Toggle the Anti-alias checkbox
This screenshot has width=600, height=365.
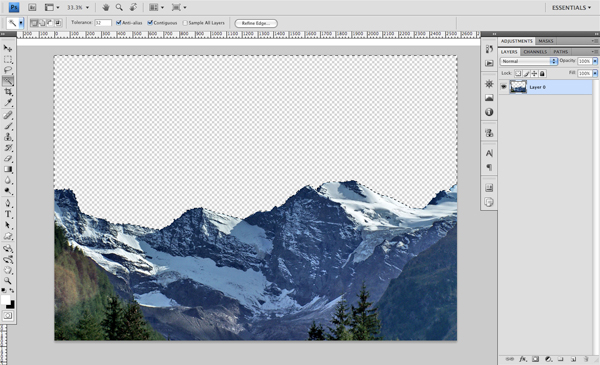click(119, 23)
